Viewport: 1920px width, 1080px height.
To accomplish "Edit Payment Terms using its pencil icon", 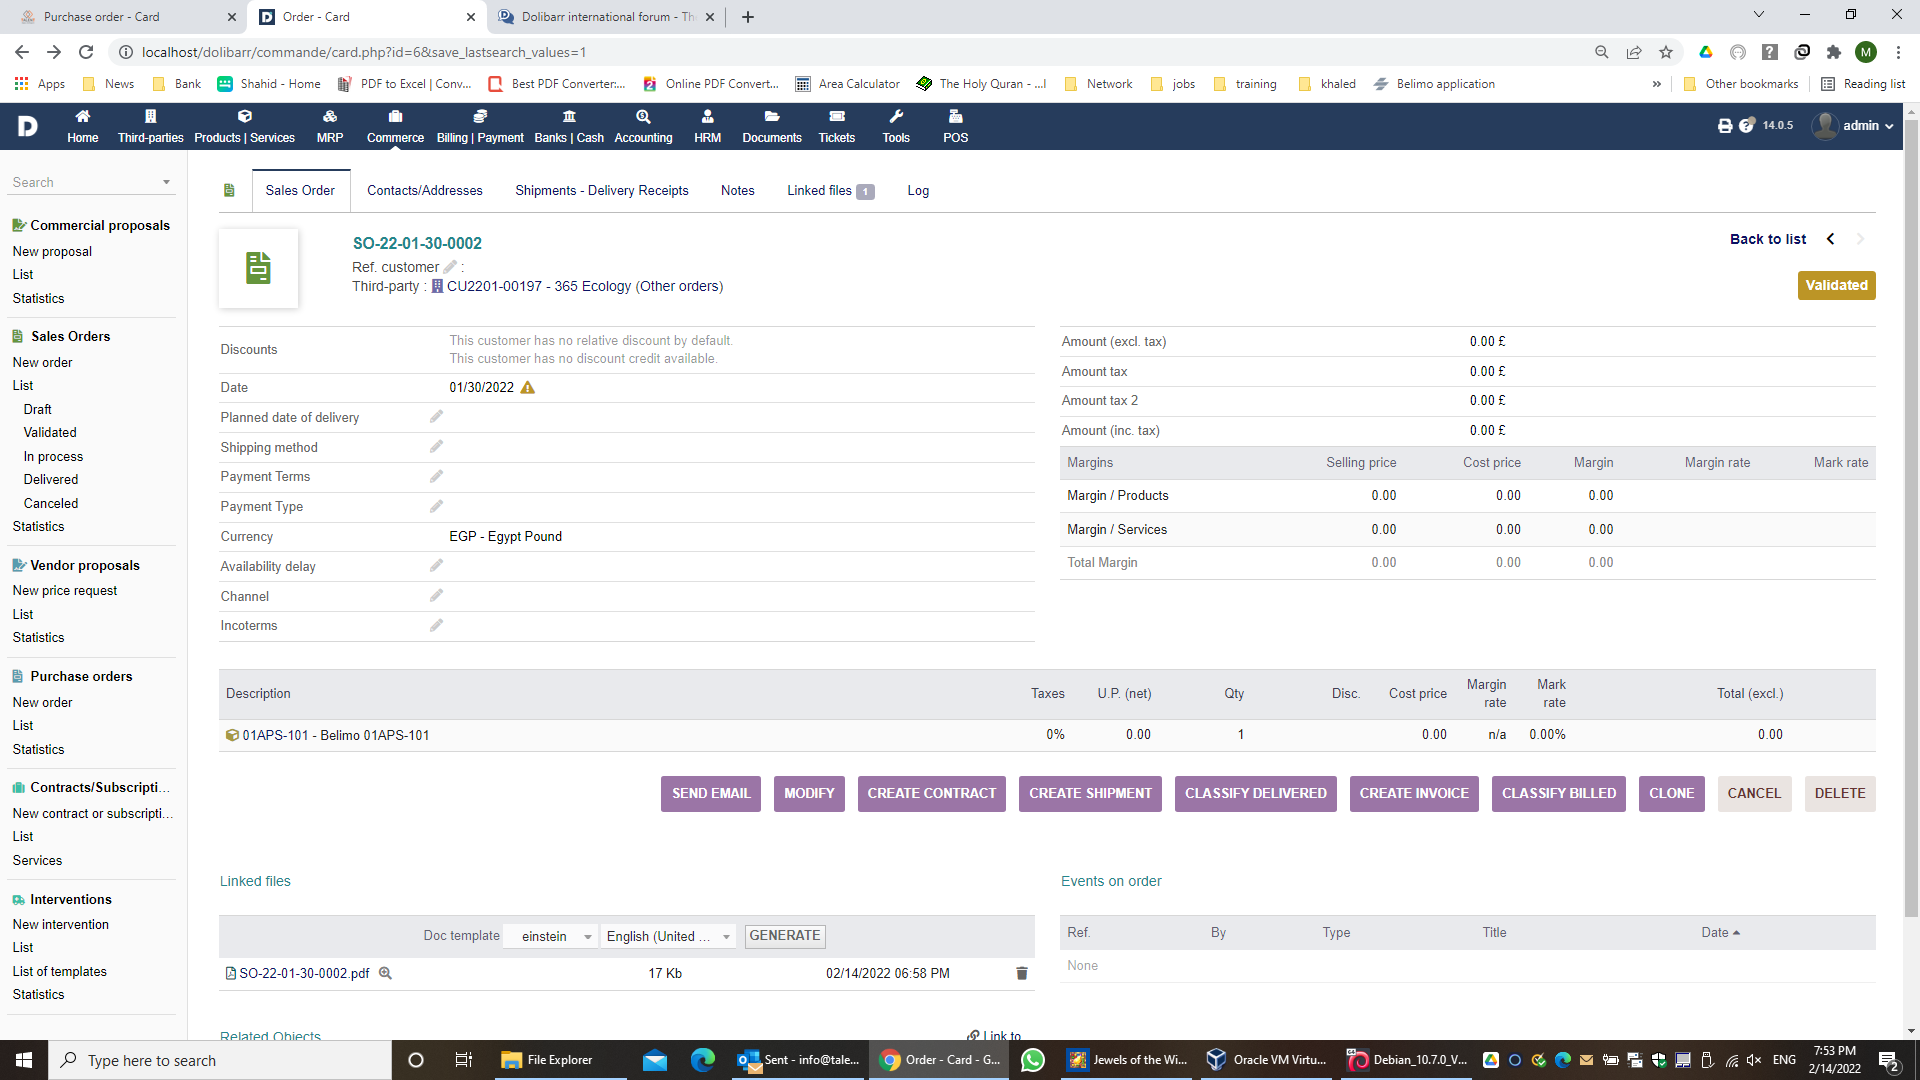I will pyautogui.click(x=436, y=476).
